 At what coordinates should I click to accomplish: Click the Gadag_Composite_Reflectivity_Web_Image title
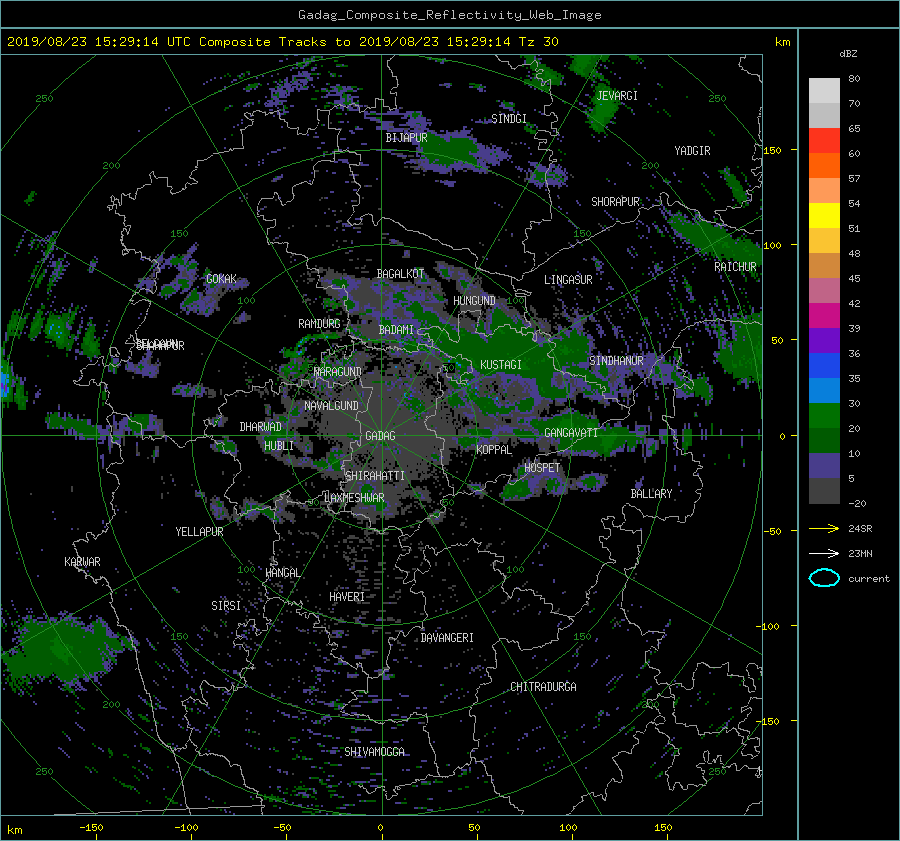[449, 15]
